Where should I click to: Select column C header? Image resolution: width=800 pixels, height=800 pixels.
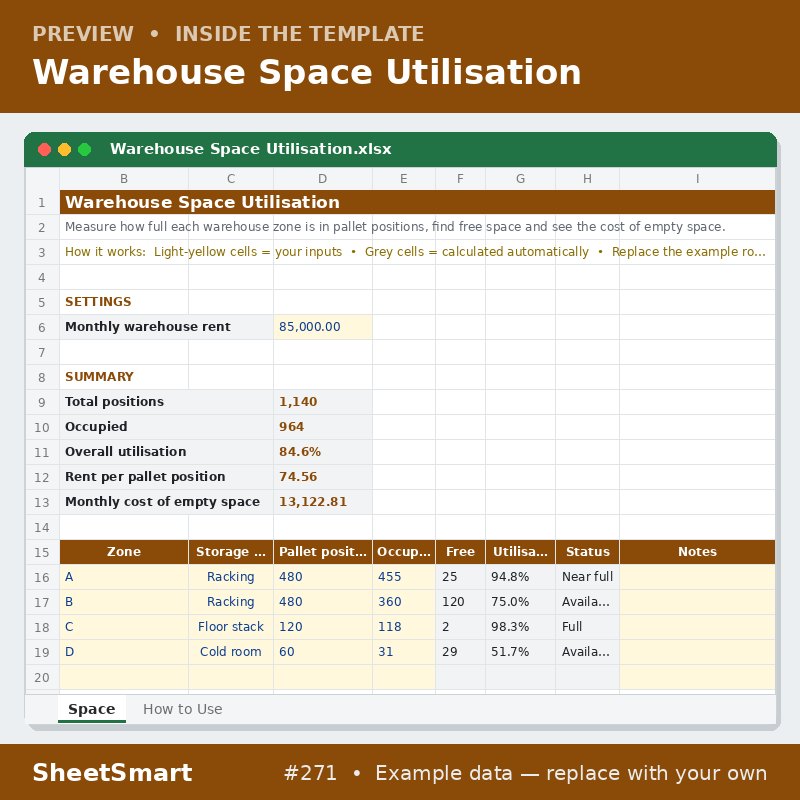[231, 179]
